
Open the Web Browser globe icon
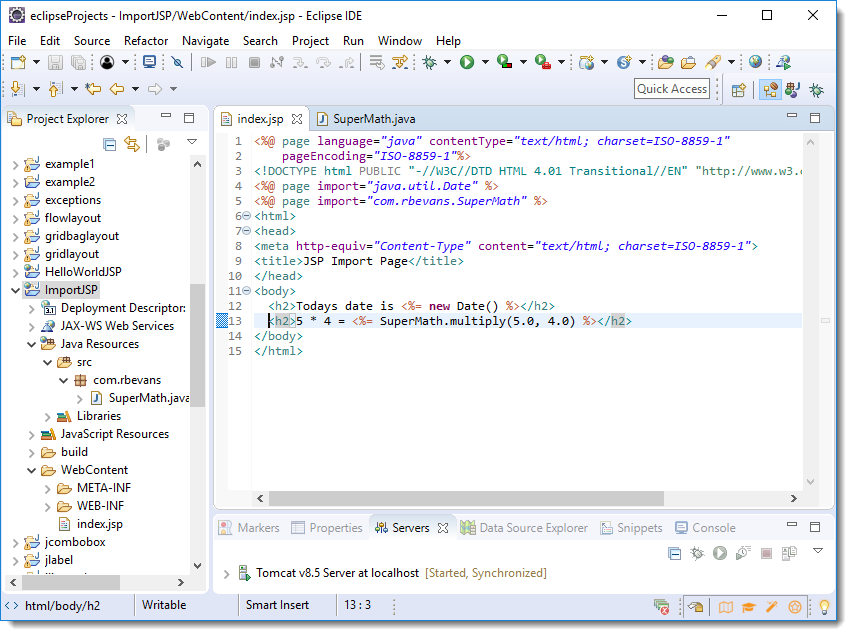pos(755,62)
